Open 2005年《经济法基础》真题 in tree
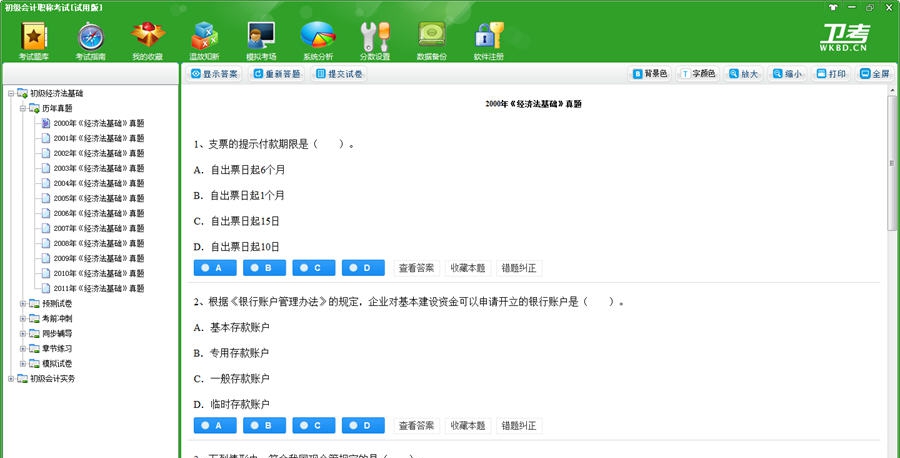 pos(99,198)
